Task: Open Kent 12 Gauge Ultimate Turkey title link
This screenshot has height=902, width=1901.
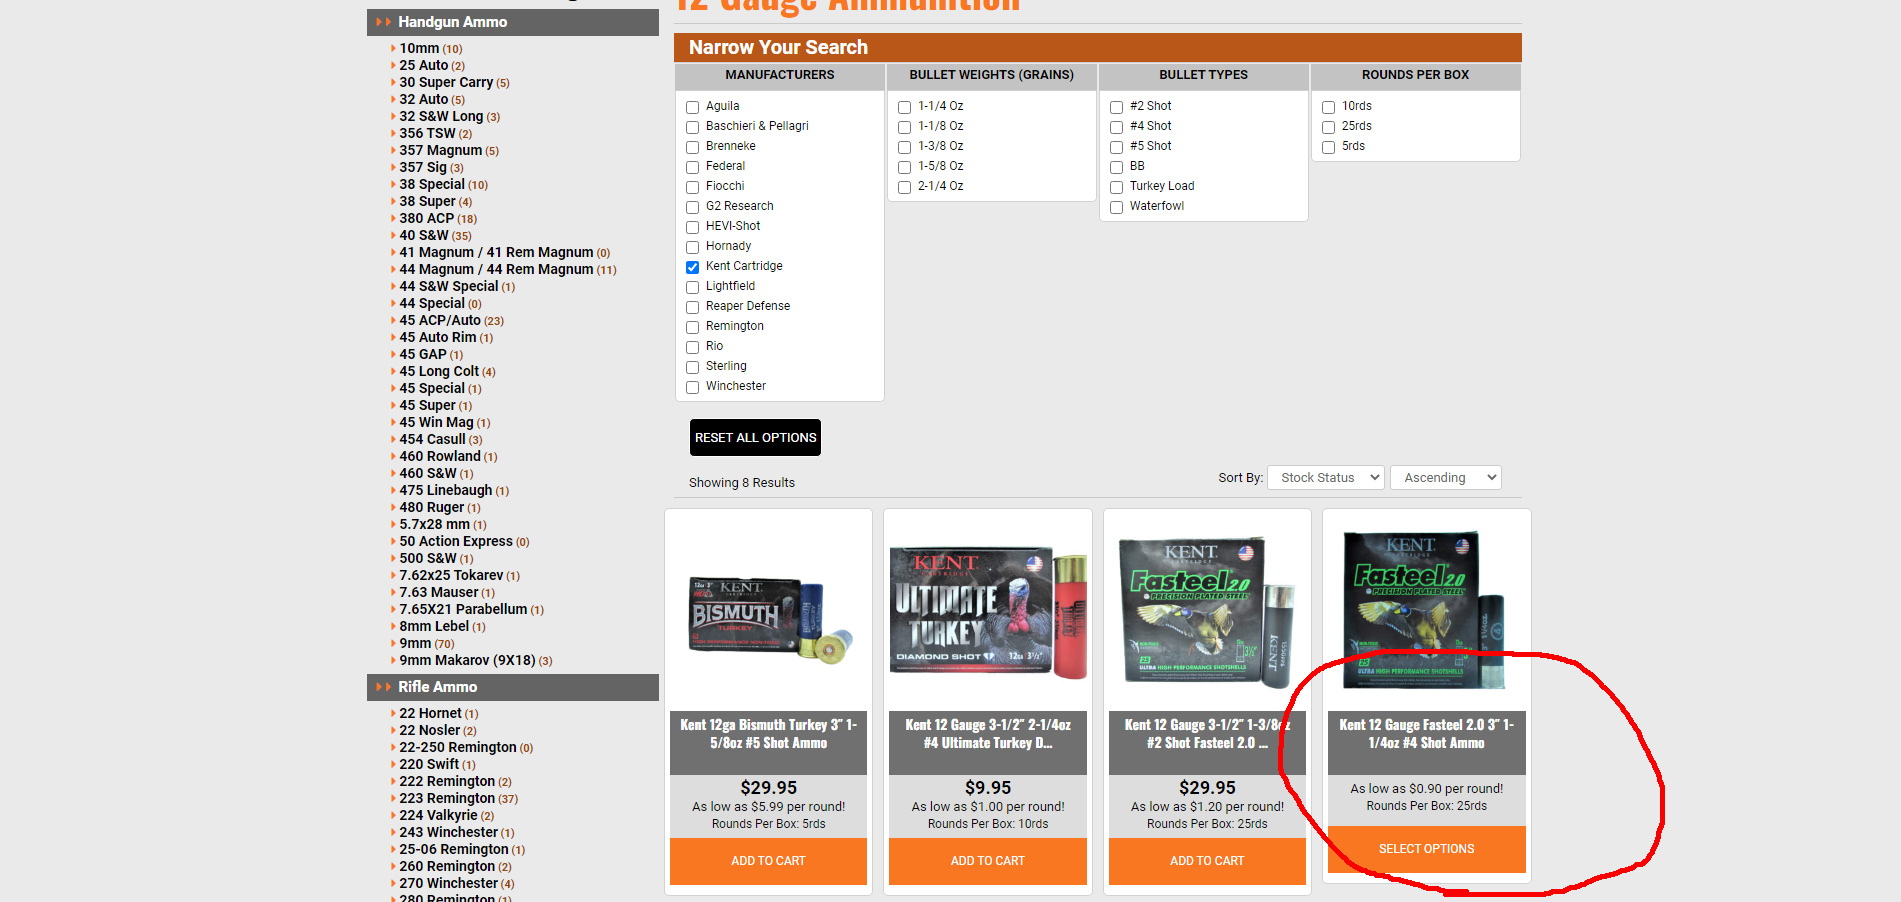Action: pyautogui.click(x=988, y=734)
